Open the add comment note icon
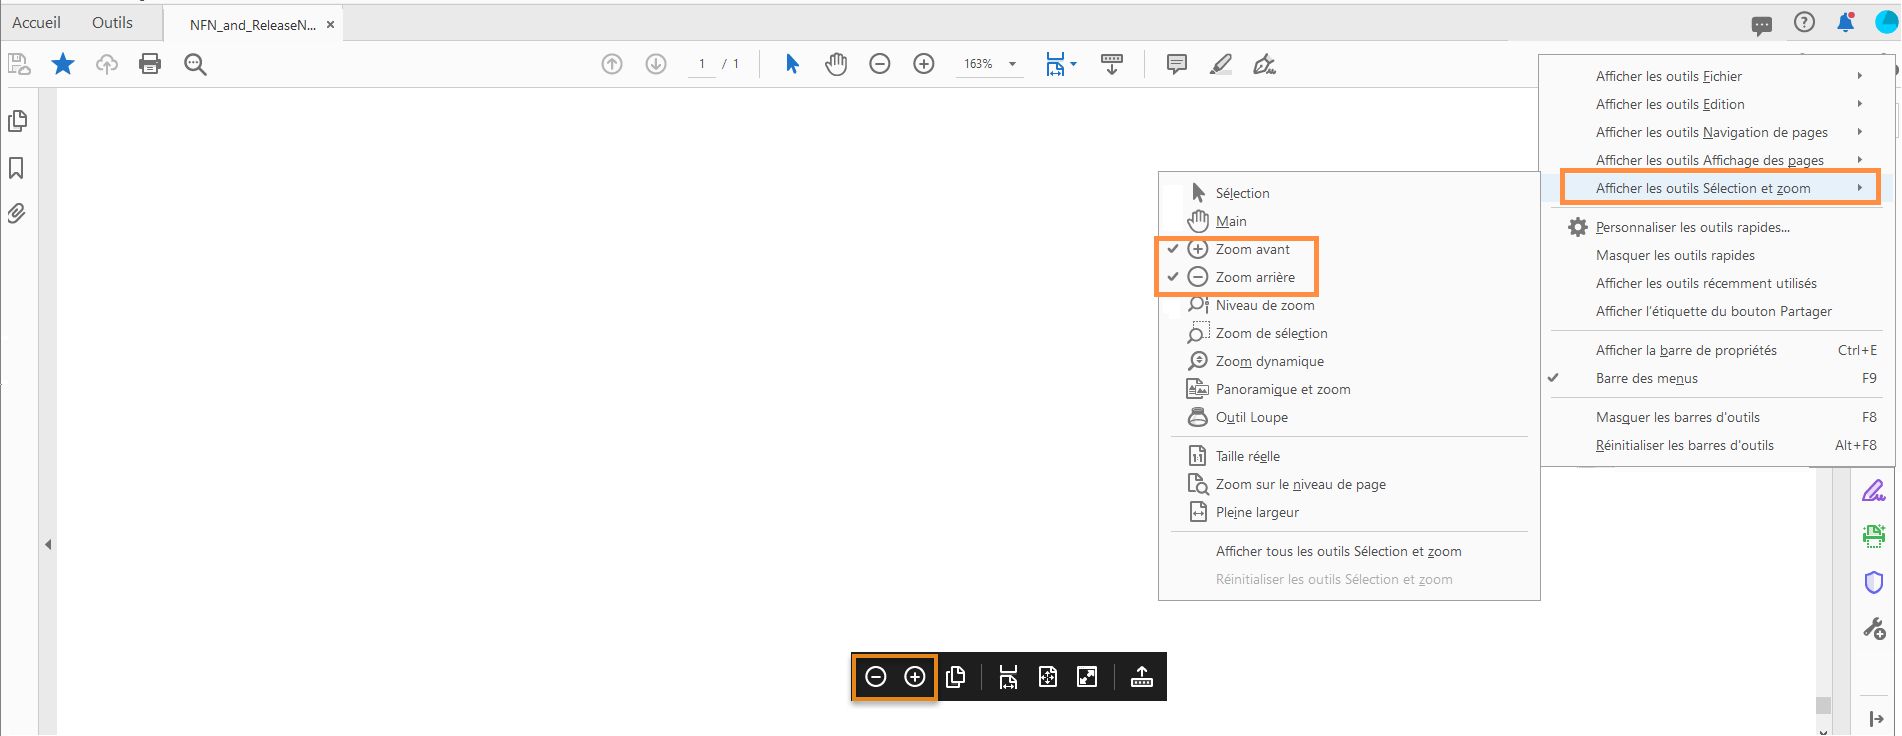This screenshot has height=736, width=1902. (1177, 64)
